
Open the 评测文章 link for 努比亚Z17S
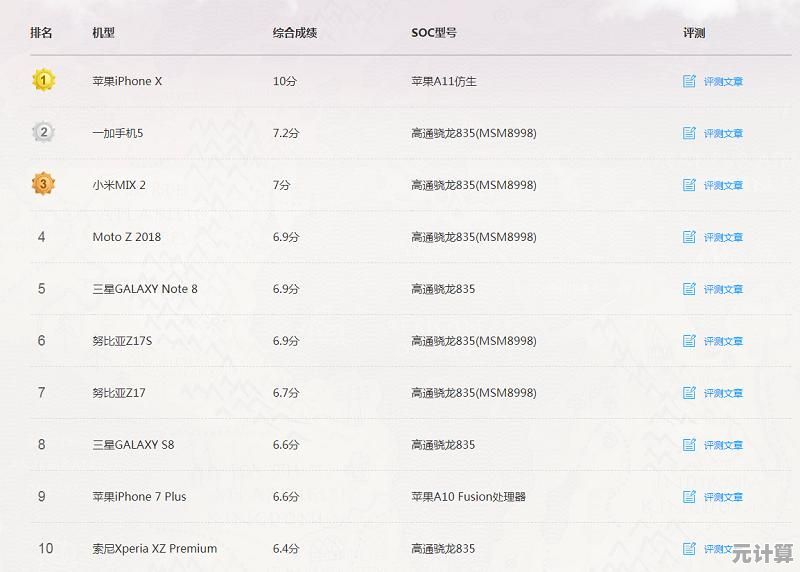click(723, 342)
